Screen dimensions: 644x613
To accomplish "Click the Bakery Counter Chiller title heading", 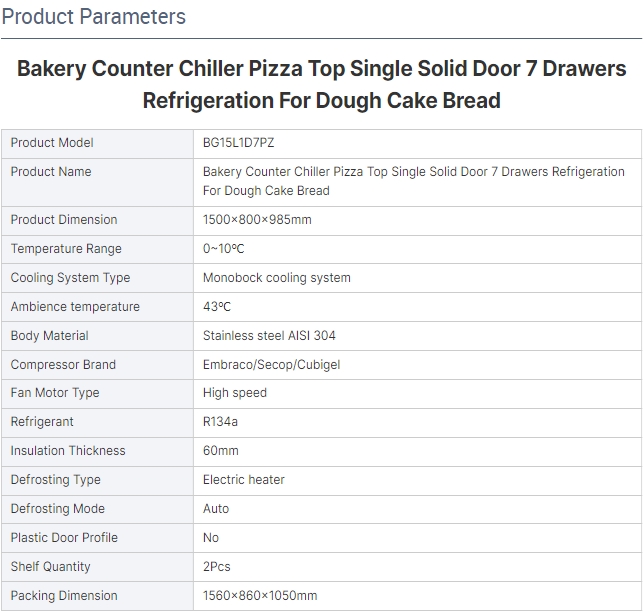I will click(x=321, y=84).
